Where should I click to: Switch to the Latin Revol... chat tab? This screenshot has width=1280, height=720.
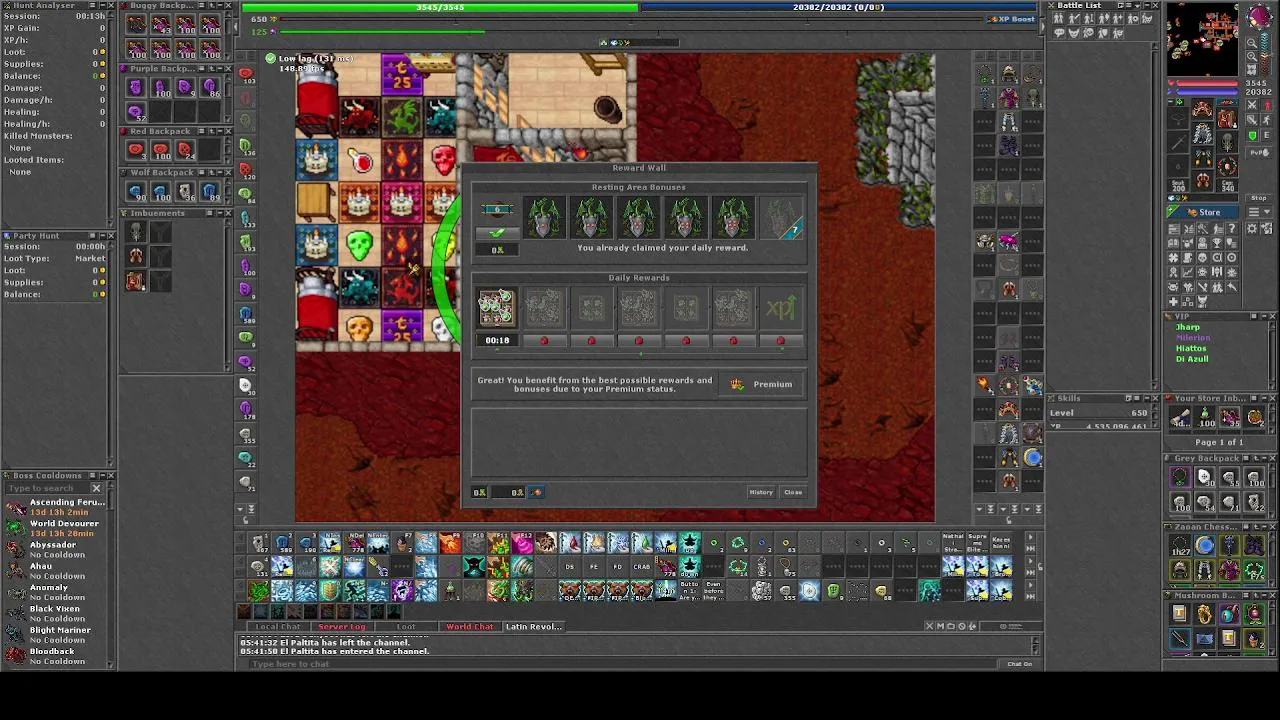[x=534, y=627]
